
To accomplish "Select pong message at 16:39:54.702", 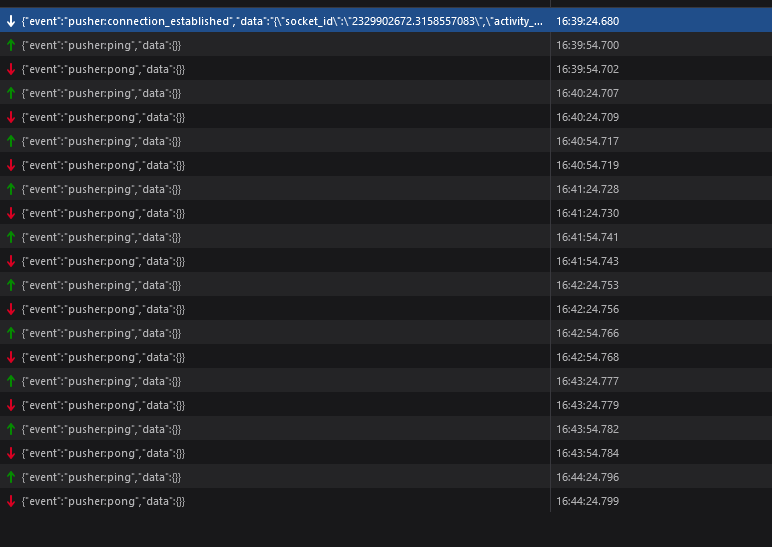I will click(386, 69).
